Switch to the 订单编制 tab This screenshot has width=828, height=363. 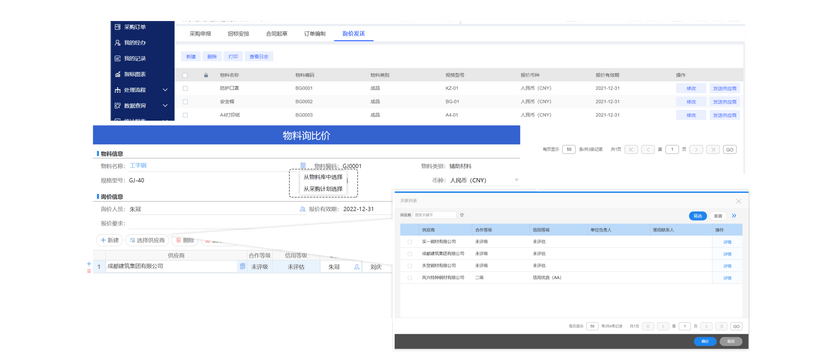pyautogui.click(x=315, y=33)
